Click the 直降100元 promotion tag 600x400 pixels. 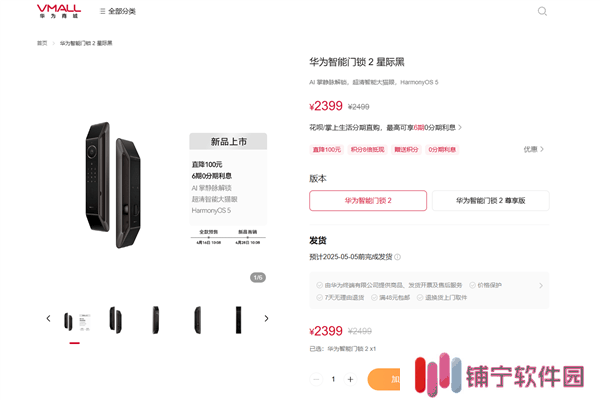pos(326,150)
